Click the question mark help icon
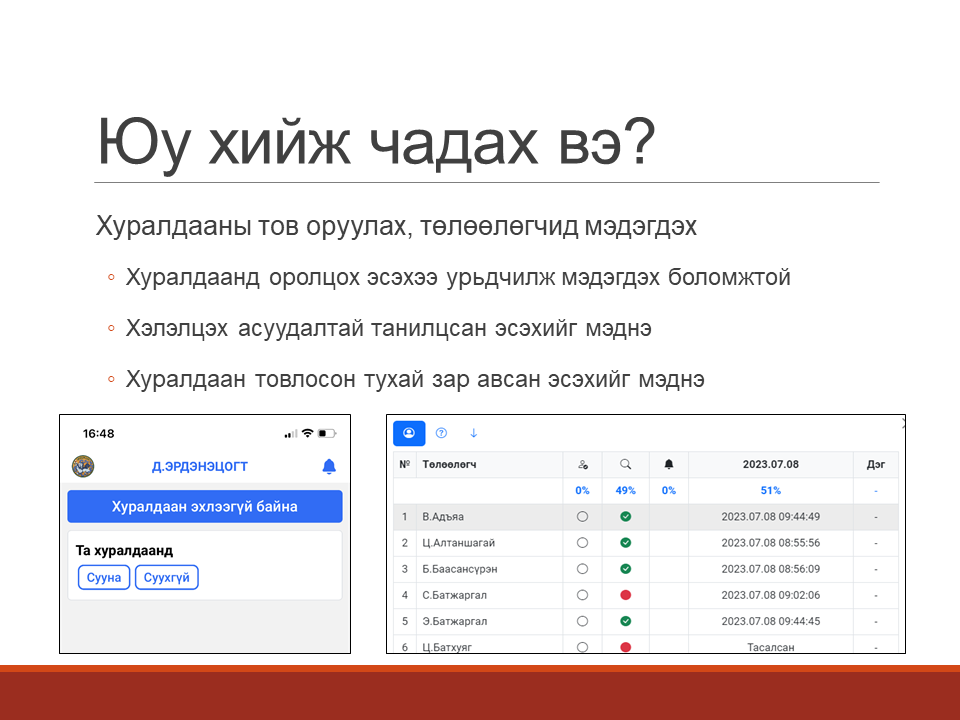The image size is (960, 720). click(441, 433)
